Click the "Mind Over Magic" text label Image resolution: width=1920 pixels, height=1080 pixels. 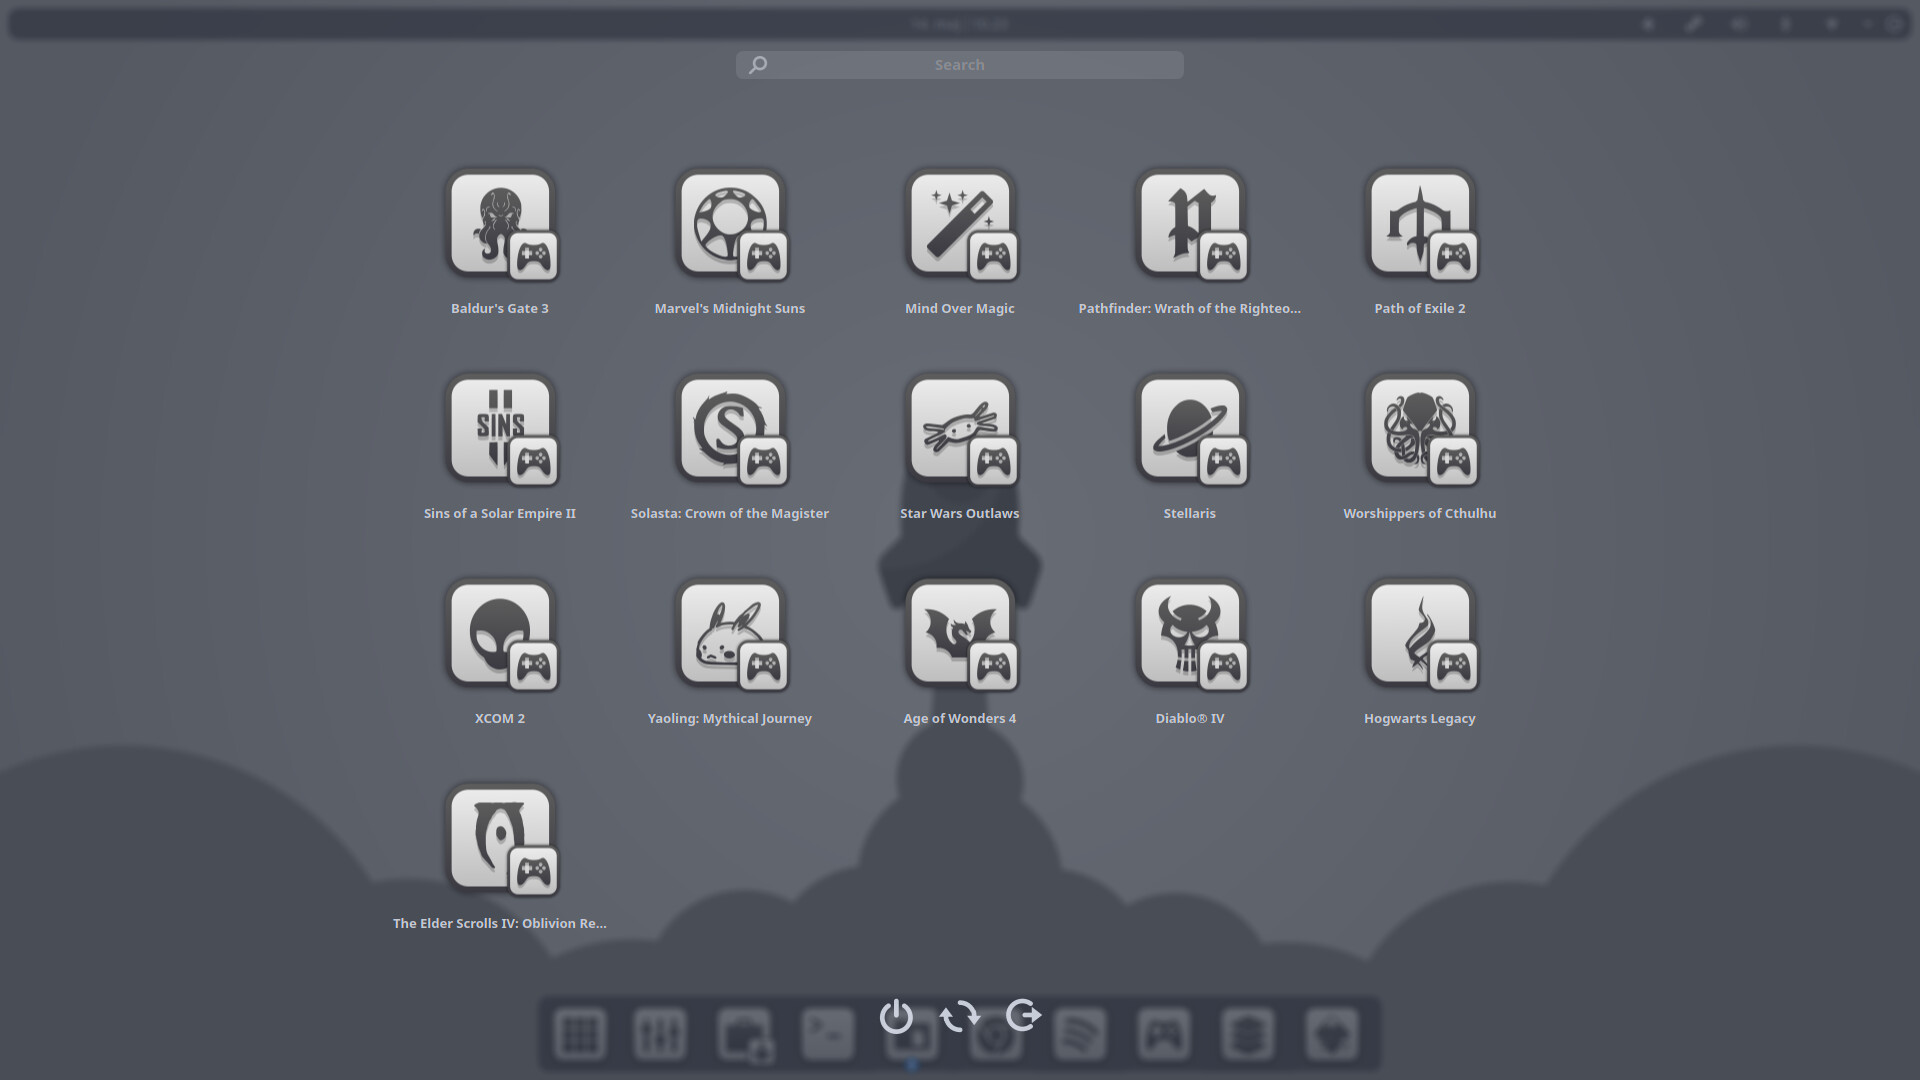click(x=960, y=308)
